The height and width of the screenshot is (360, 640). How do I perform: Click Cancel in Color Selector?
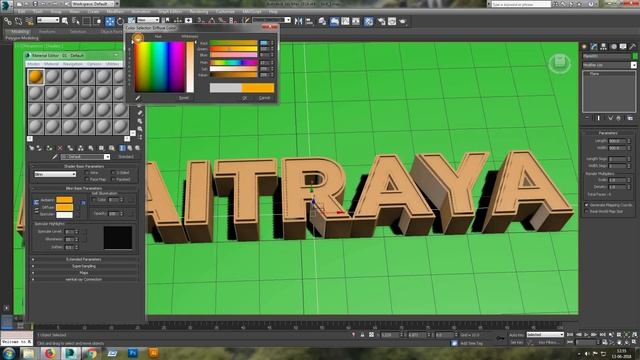pos(264,98)
